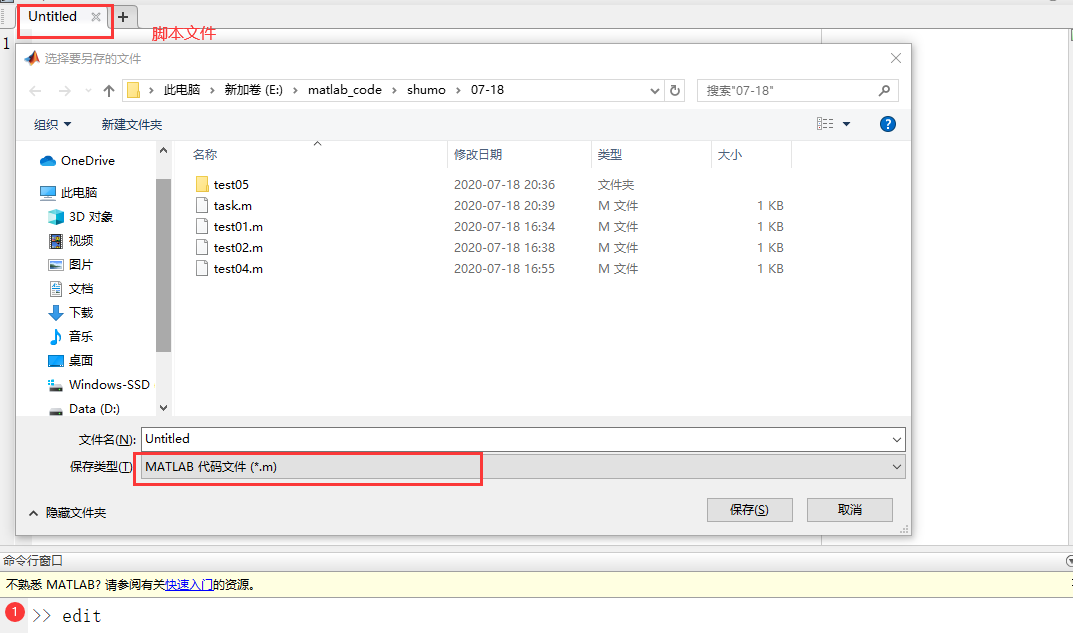The width and height of the screenshot is (1073, 633).
Task: Open the blue help icon in the dialog
Action: 888,123
